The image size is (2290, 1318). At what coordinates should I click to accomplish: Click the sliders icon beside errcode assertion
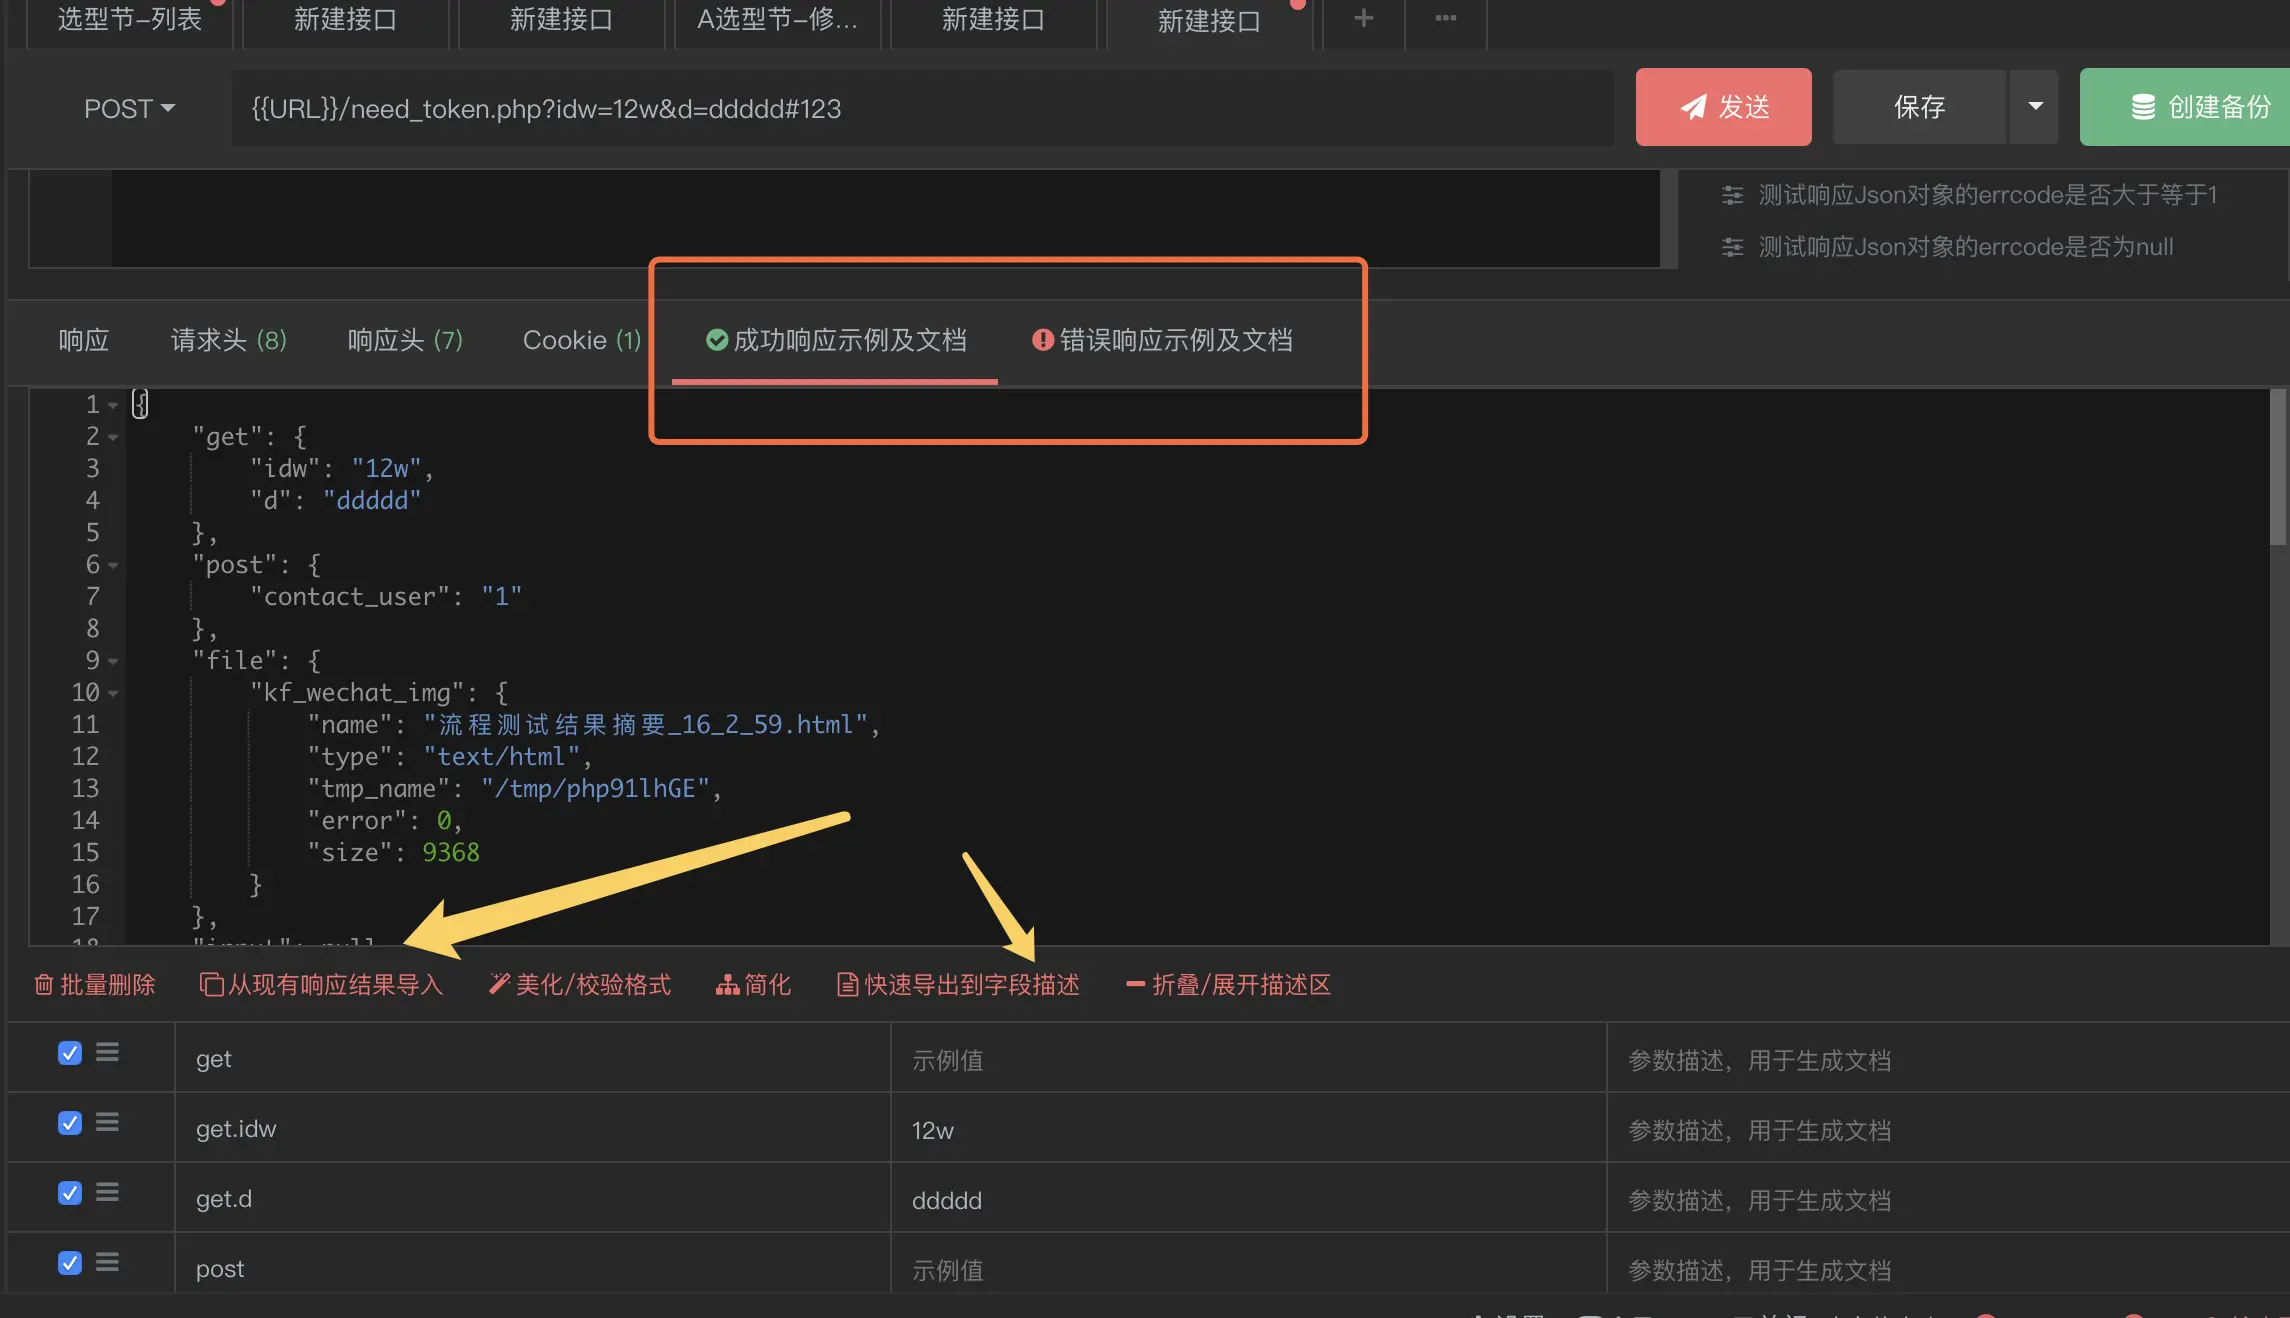coord(1732,195)
